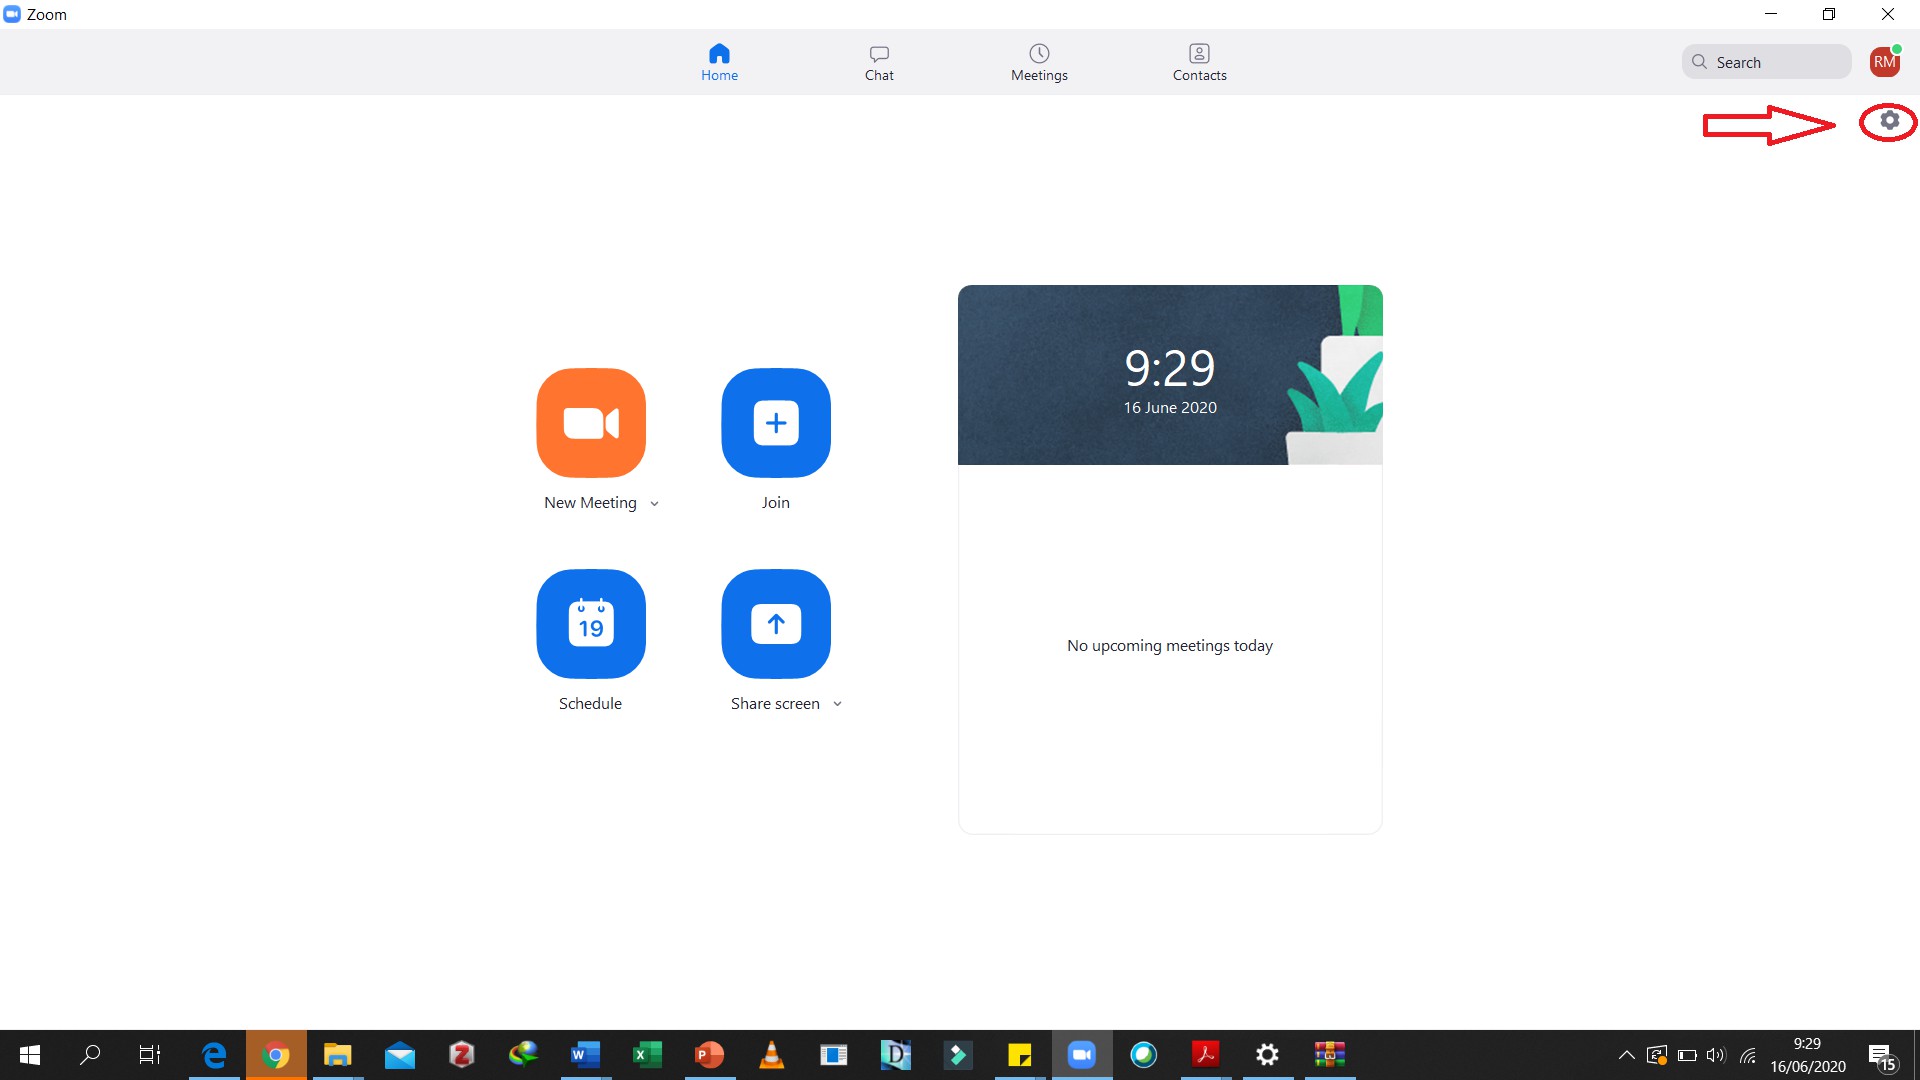This screenshot has height=1080, width=1920.
Task: Open the Schedule calendar icon
Action: click(591, 624)
